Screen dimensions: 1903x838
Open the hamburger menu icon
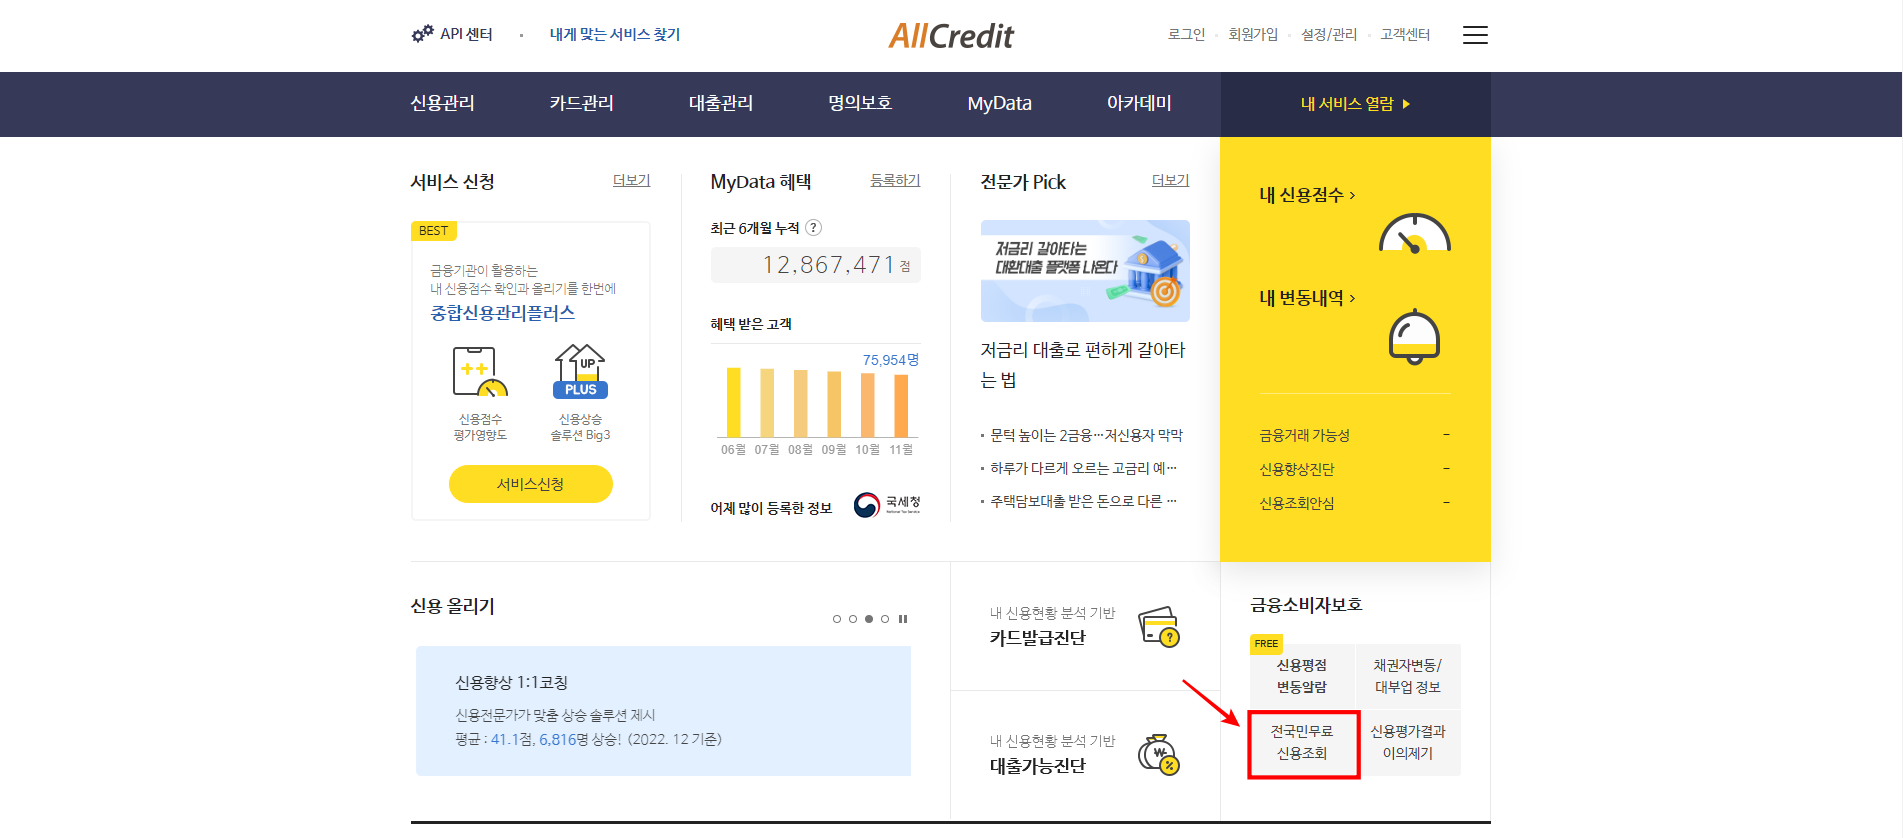[x=1475, y=35]
